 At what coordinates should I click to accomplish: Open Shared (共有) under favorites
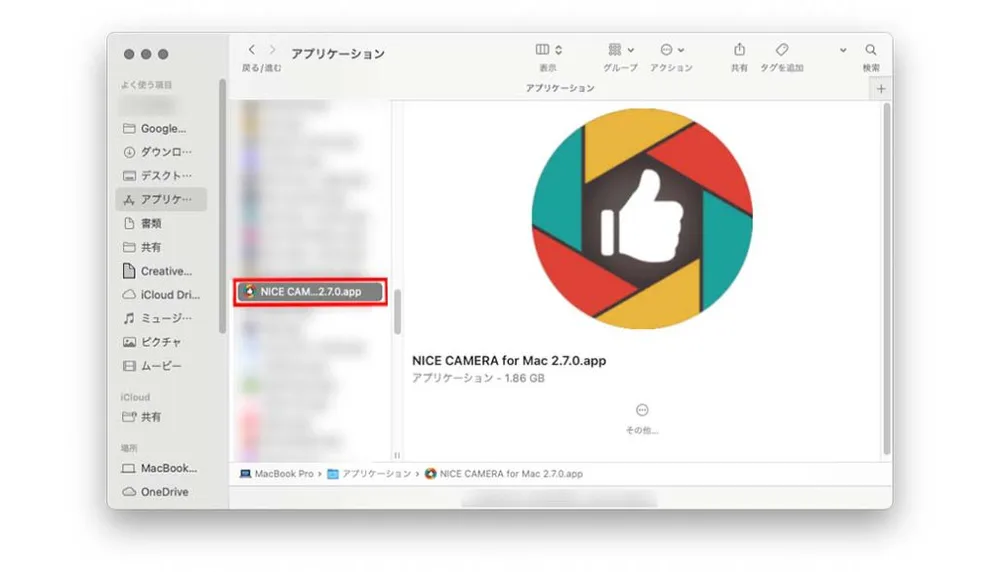pyautogui.click(x=163, y=247)
